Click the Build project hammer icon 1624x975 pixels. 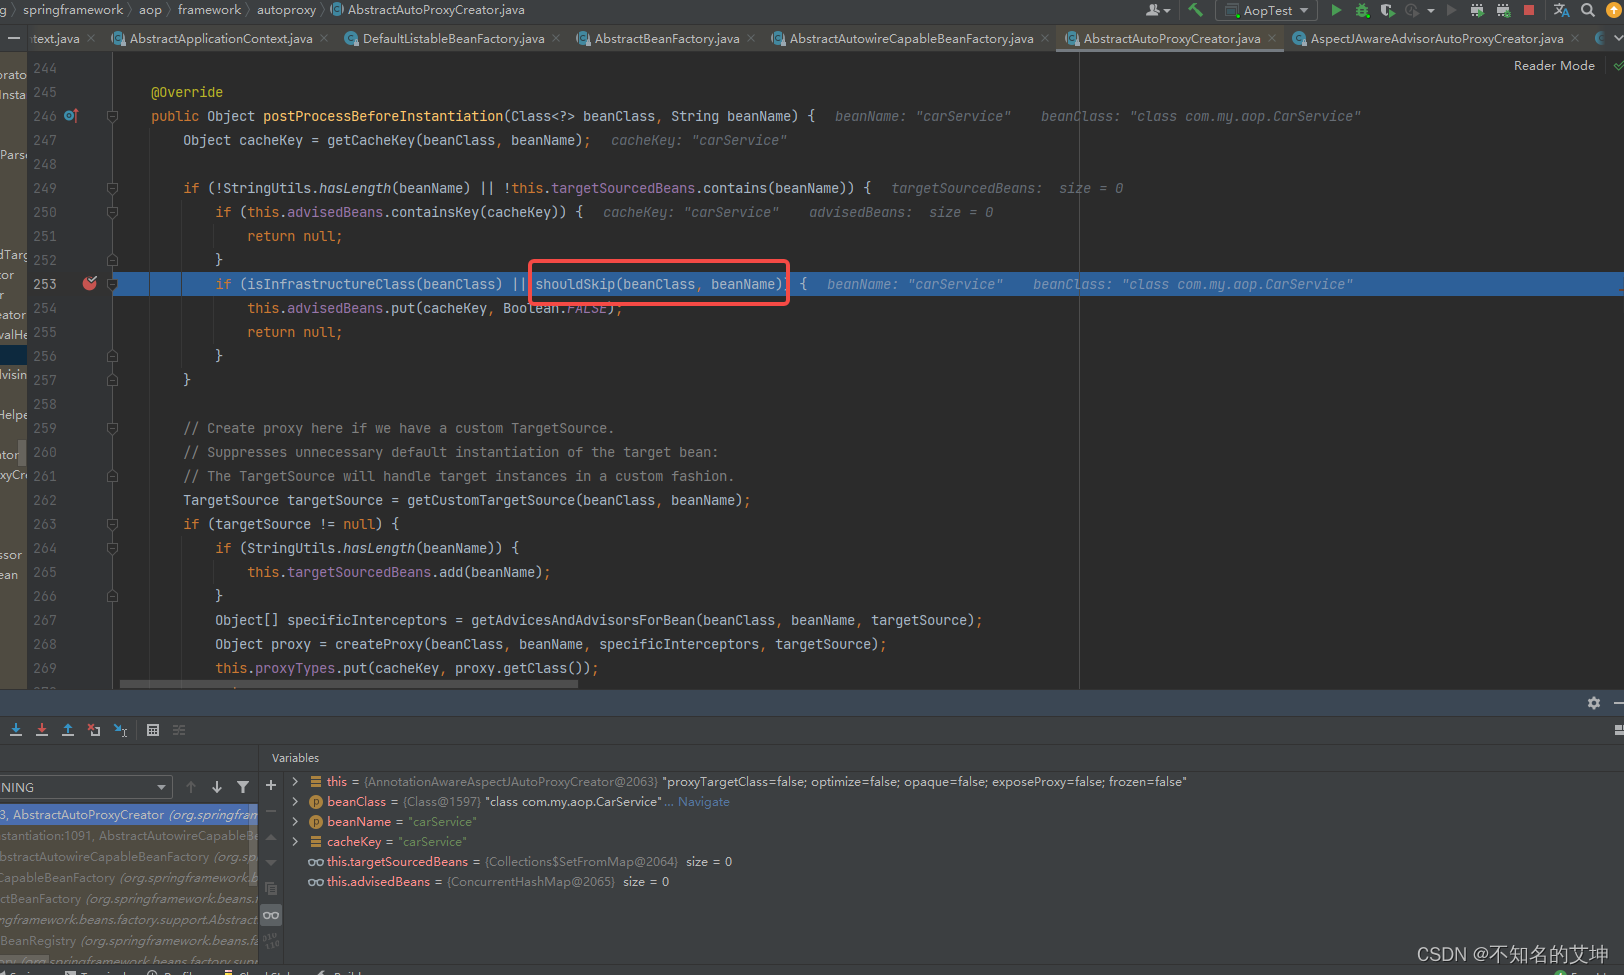[1195, 10]
